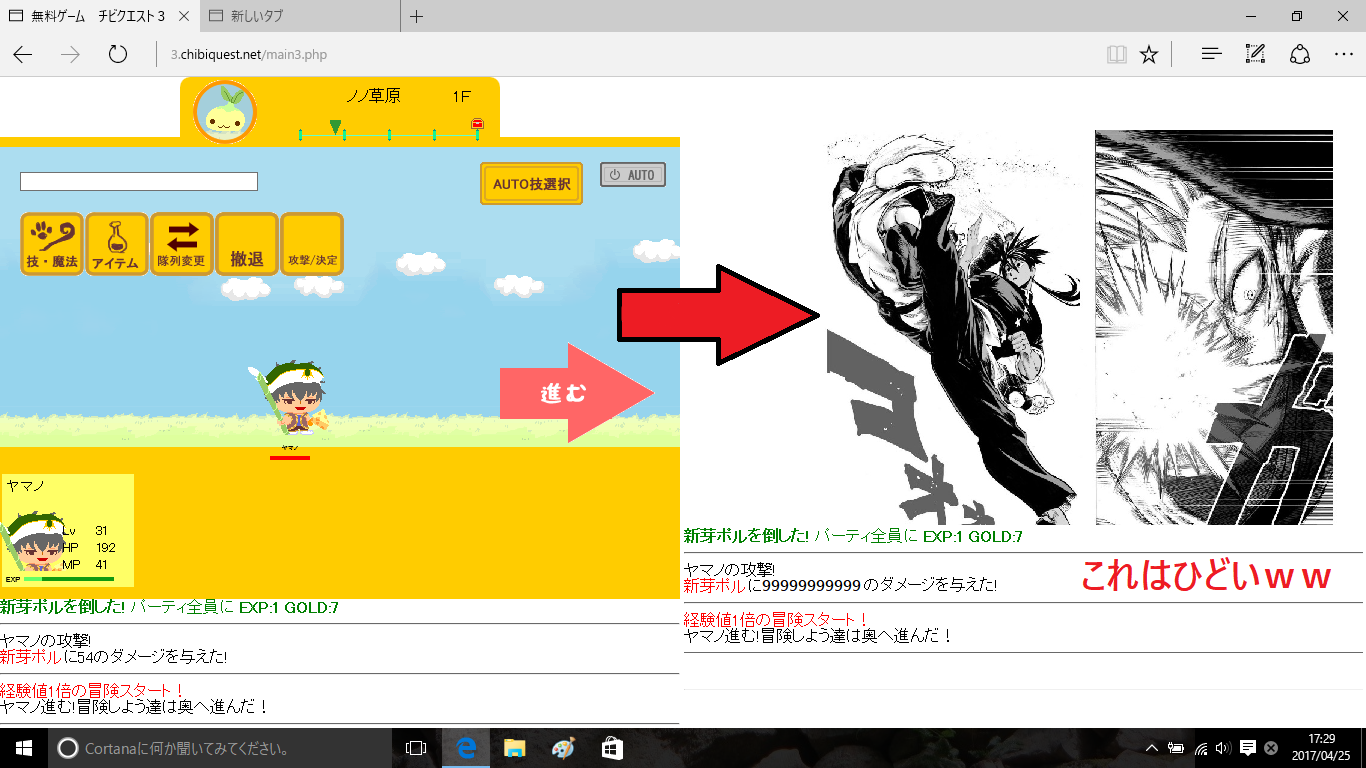
Task: Select the 隊列変更 formation swap button
Action: [182, 244]
